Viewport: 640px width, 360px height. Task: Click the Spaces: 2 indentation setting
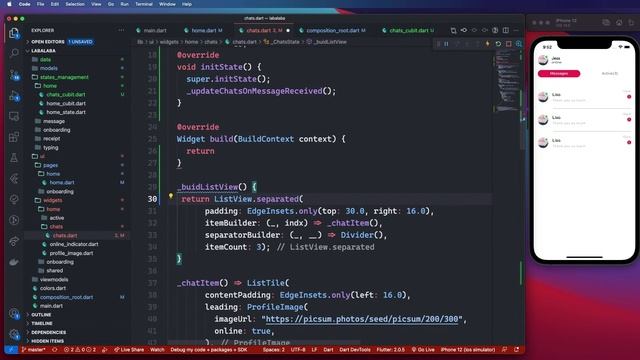[x=273, y=350]
